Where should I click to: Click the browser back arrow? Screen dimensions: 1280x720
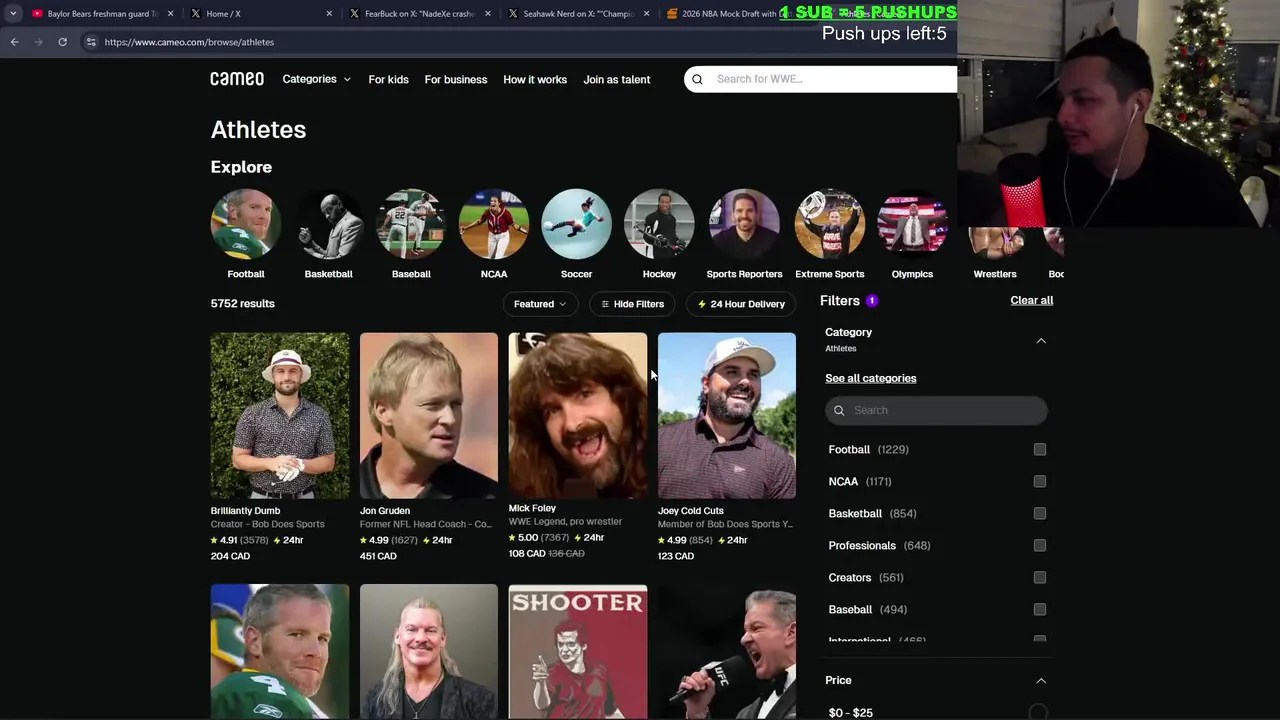14,42
